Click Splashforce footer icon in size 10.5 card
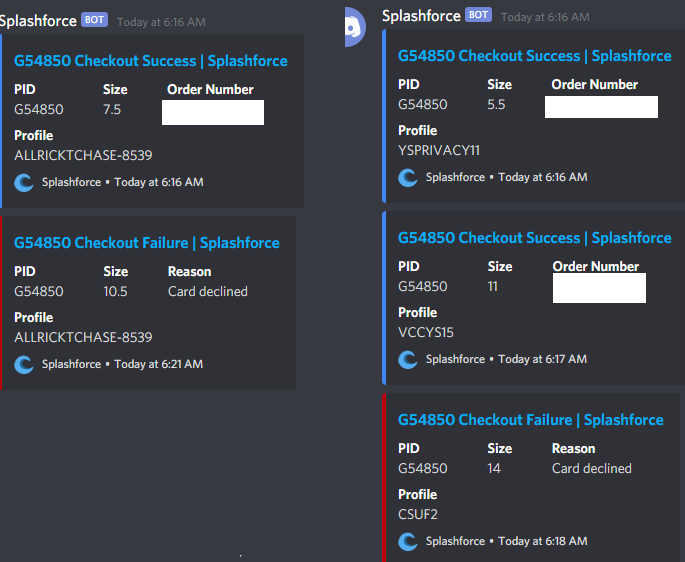Screen dimensions: 685x562 tap(24, 364)
